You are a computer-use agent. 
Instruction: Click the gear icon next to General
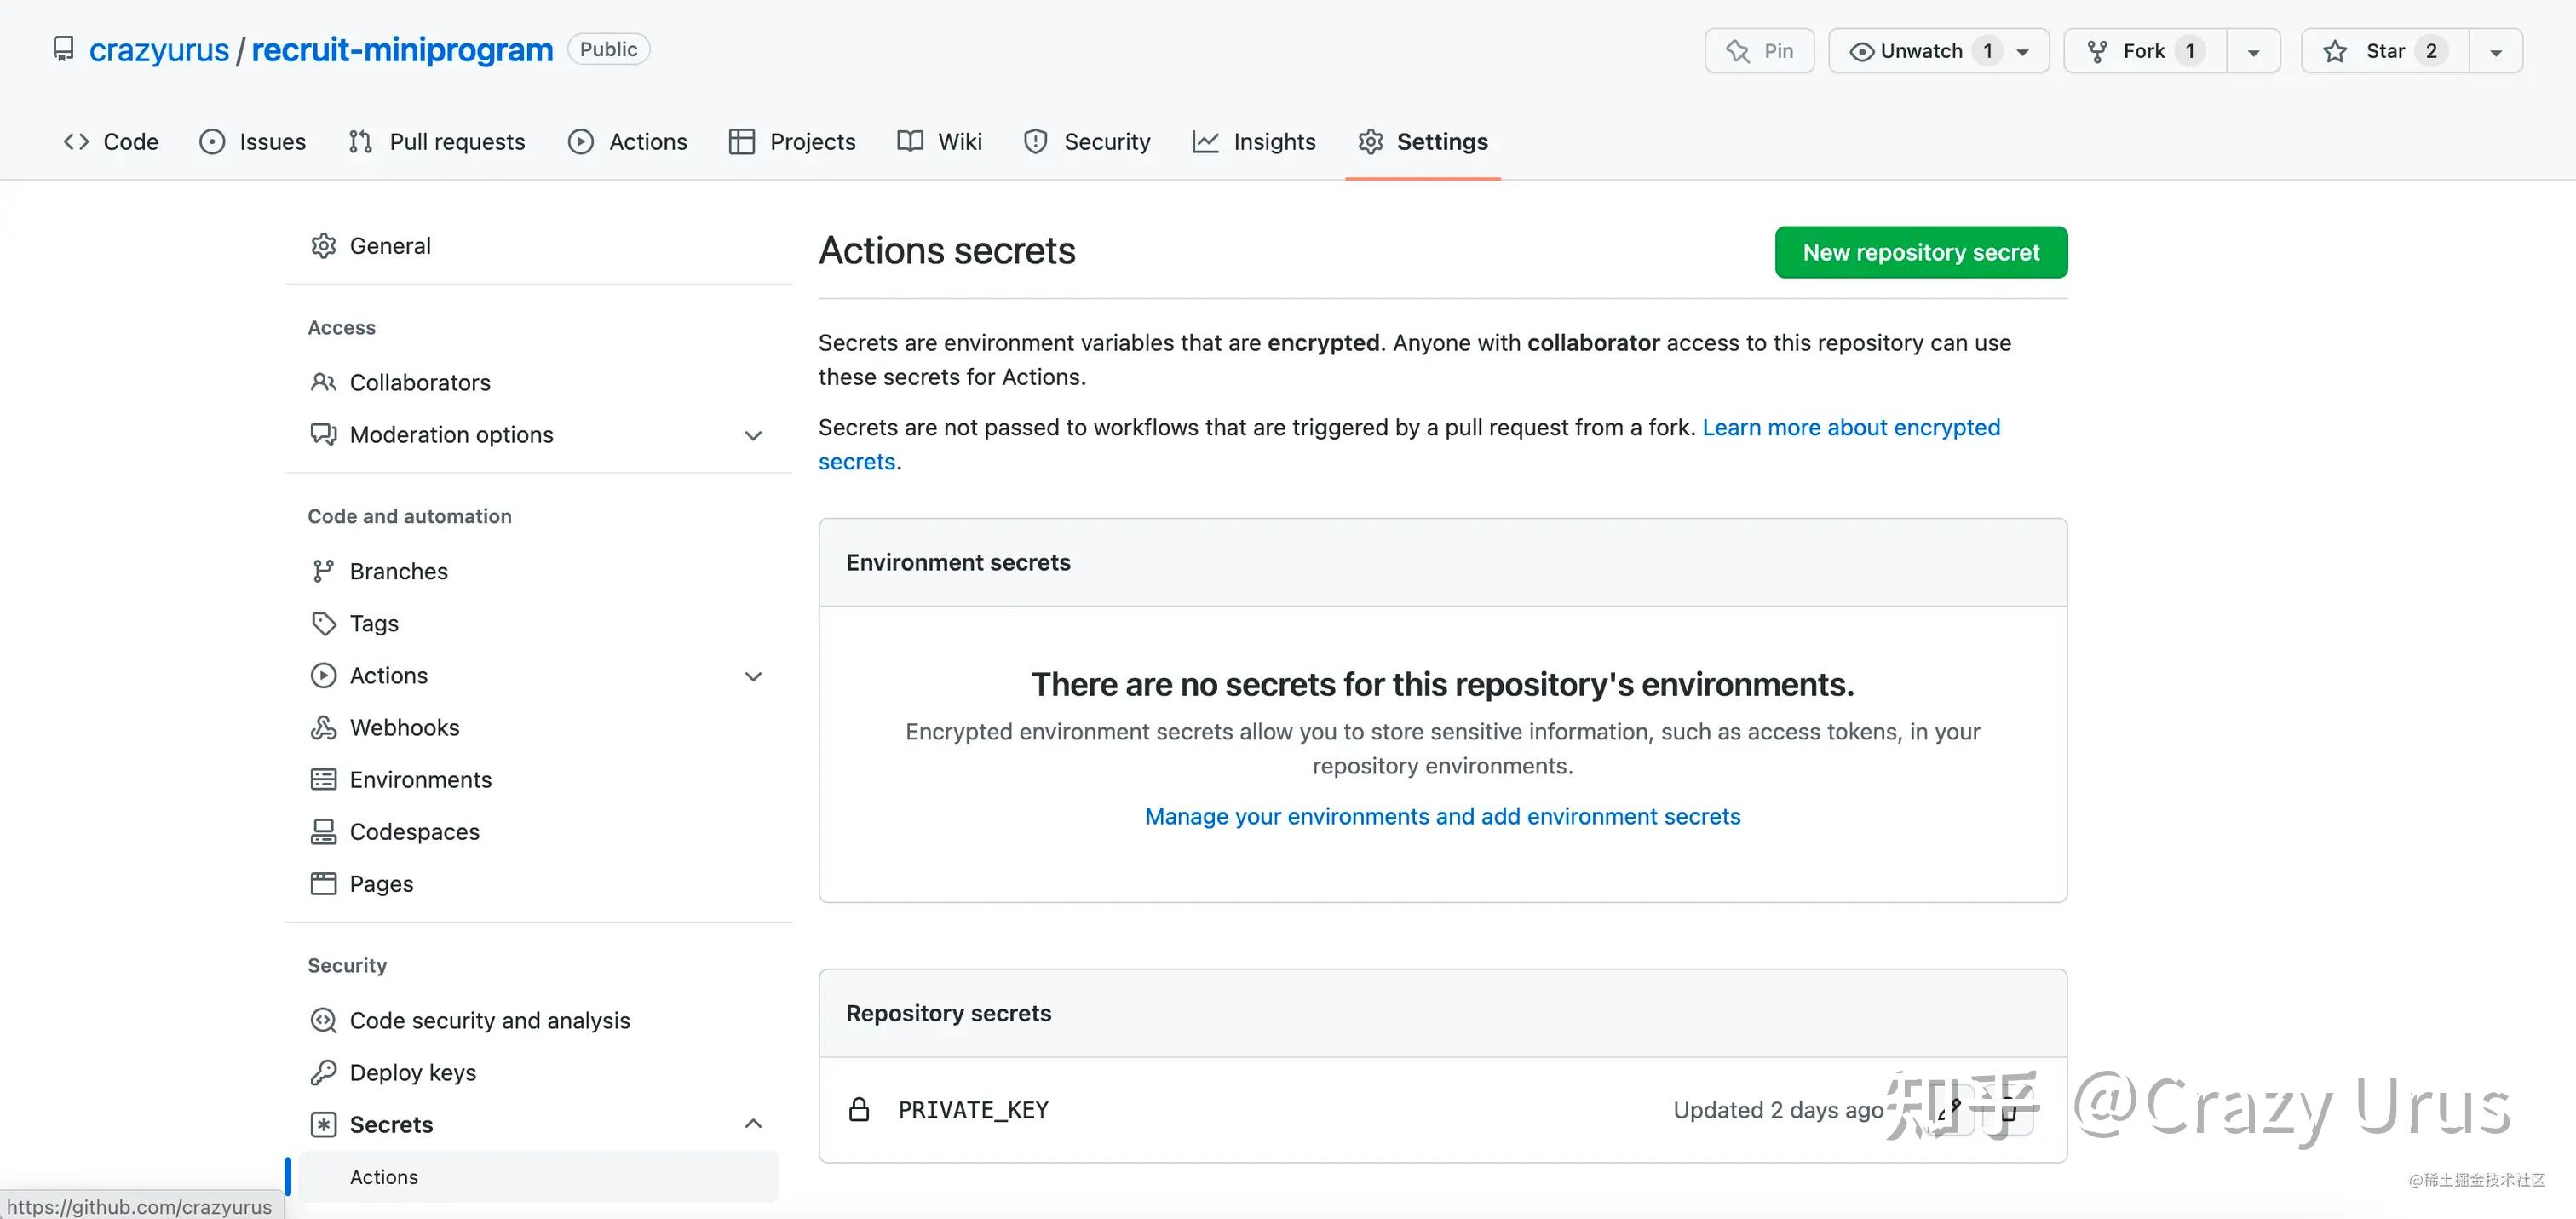tap(323, 245)
